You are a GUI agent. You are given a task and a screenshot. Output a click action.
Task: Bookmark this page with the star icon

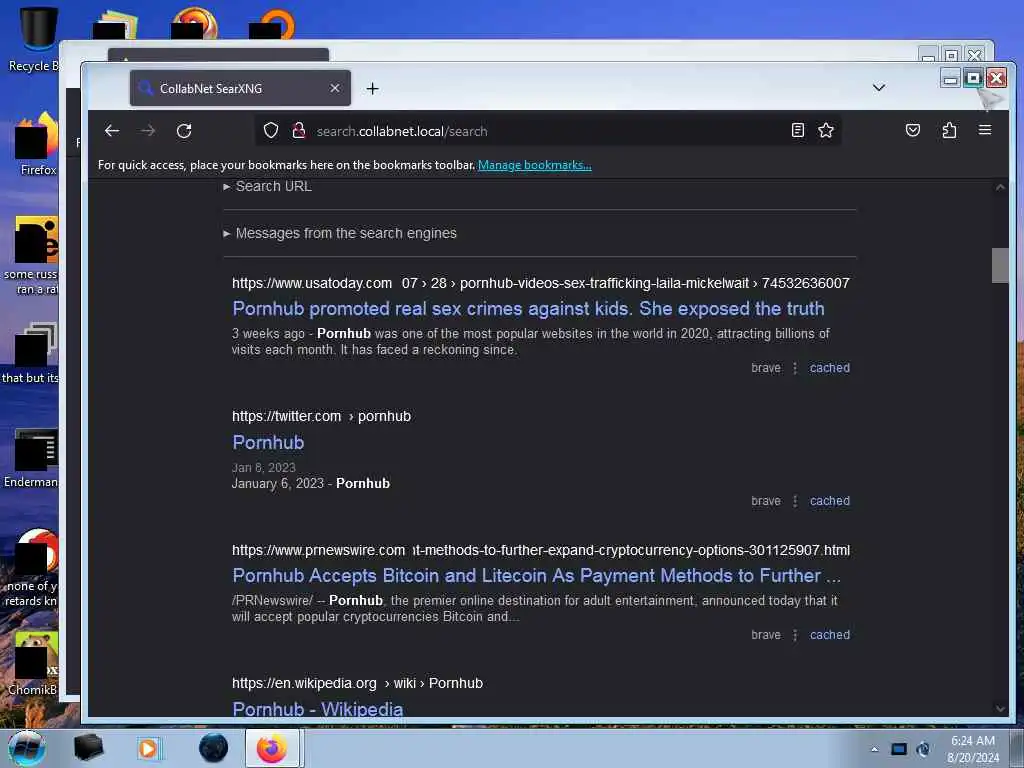click(826, 131)
